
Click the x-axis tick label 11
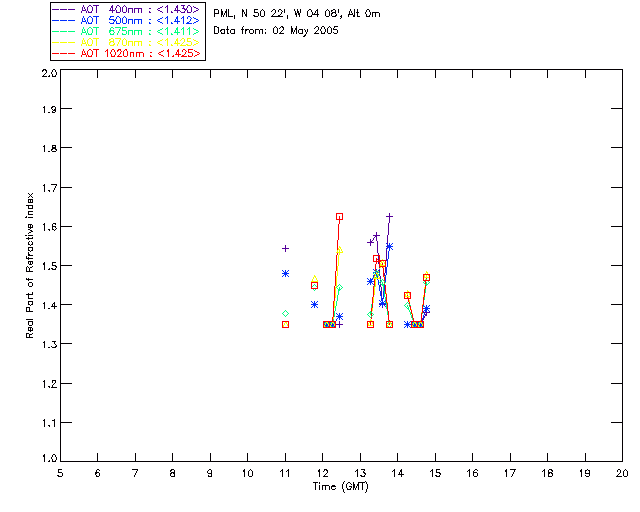(285, 473)
